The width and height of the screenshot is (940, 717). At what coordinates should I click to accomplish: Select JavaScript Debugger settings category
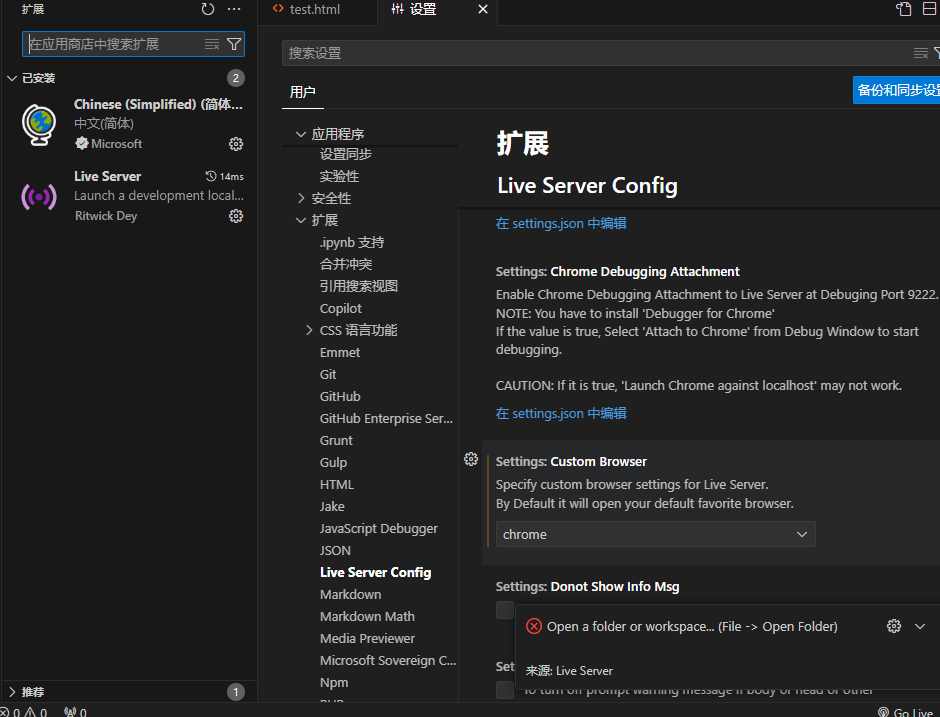(379, 529)
